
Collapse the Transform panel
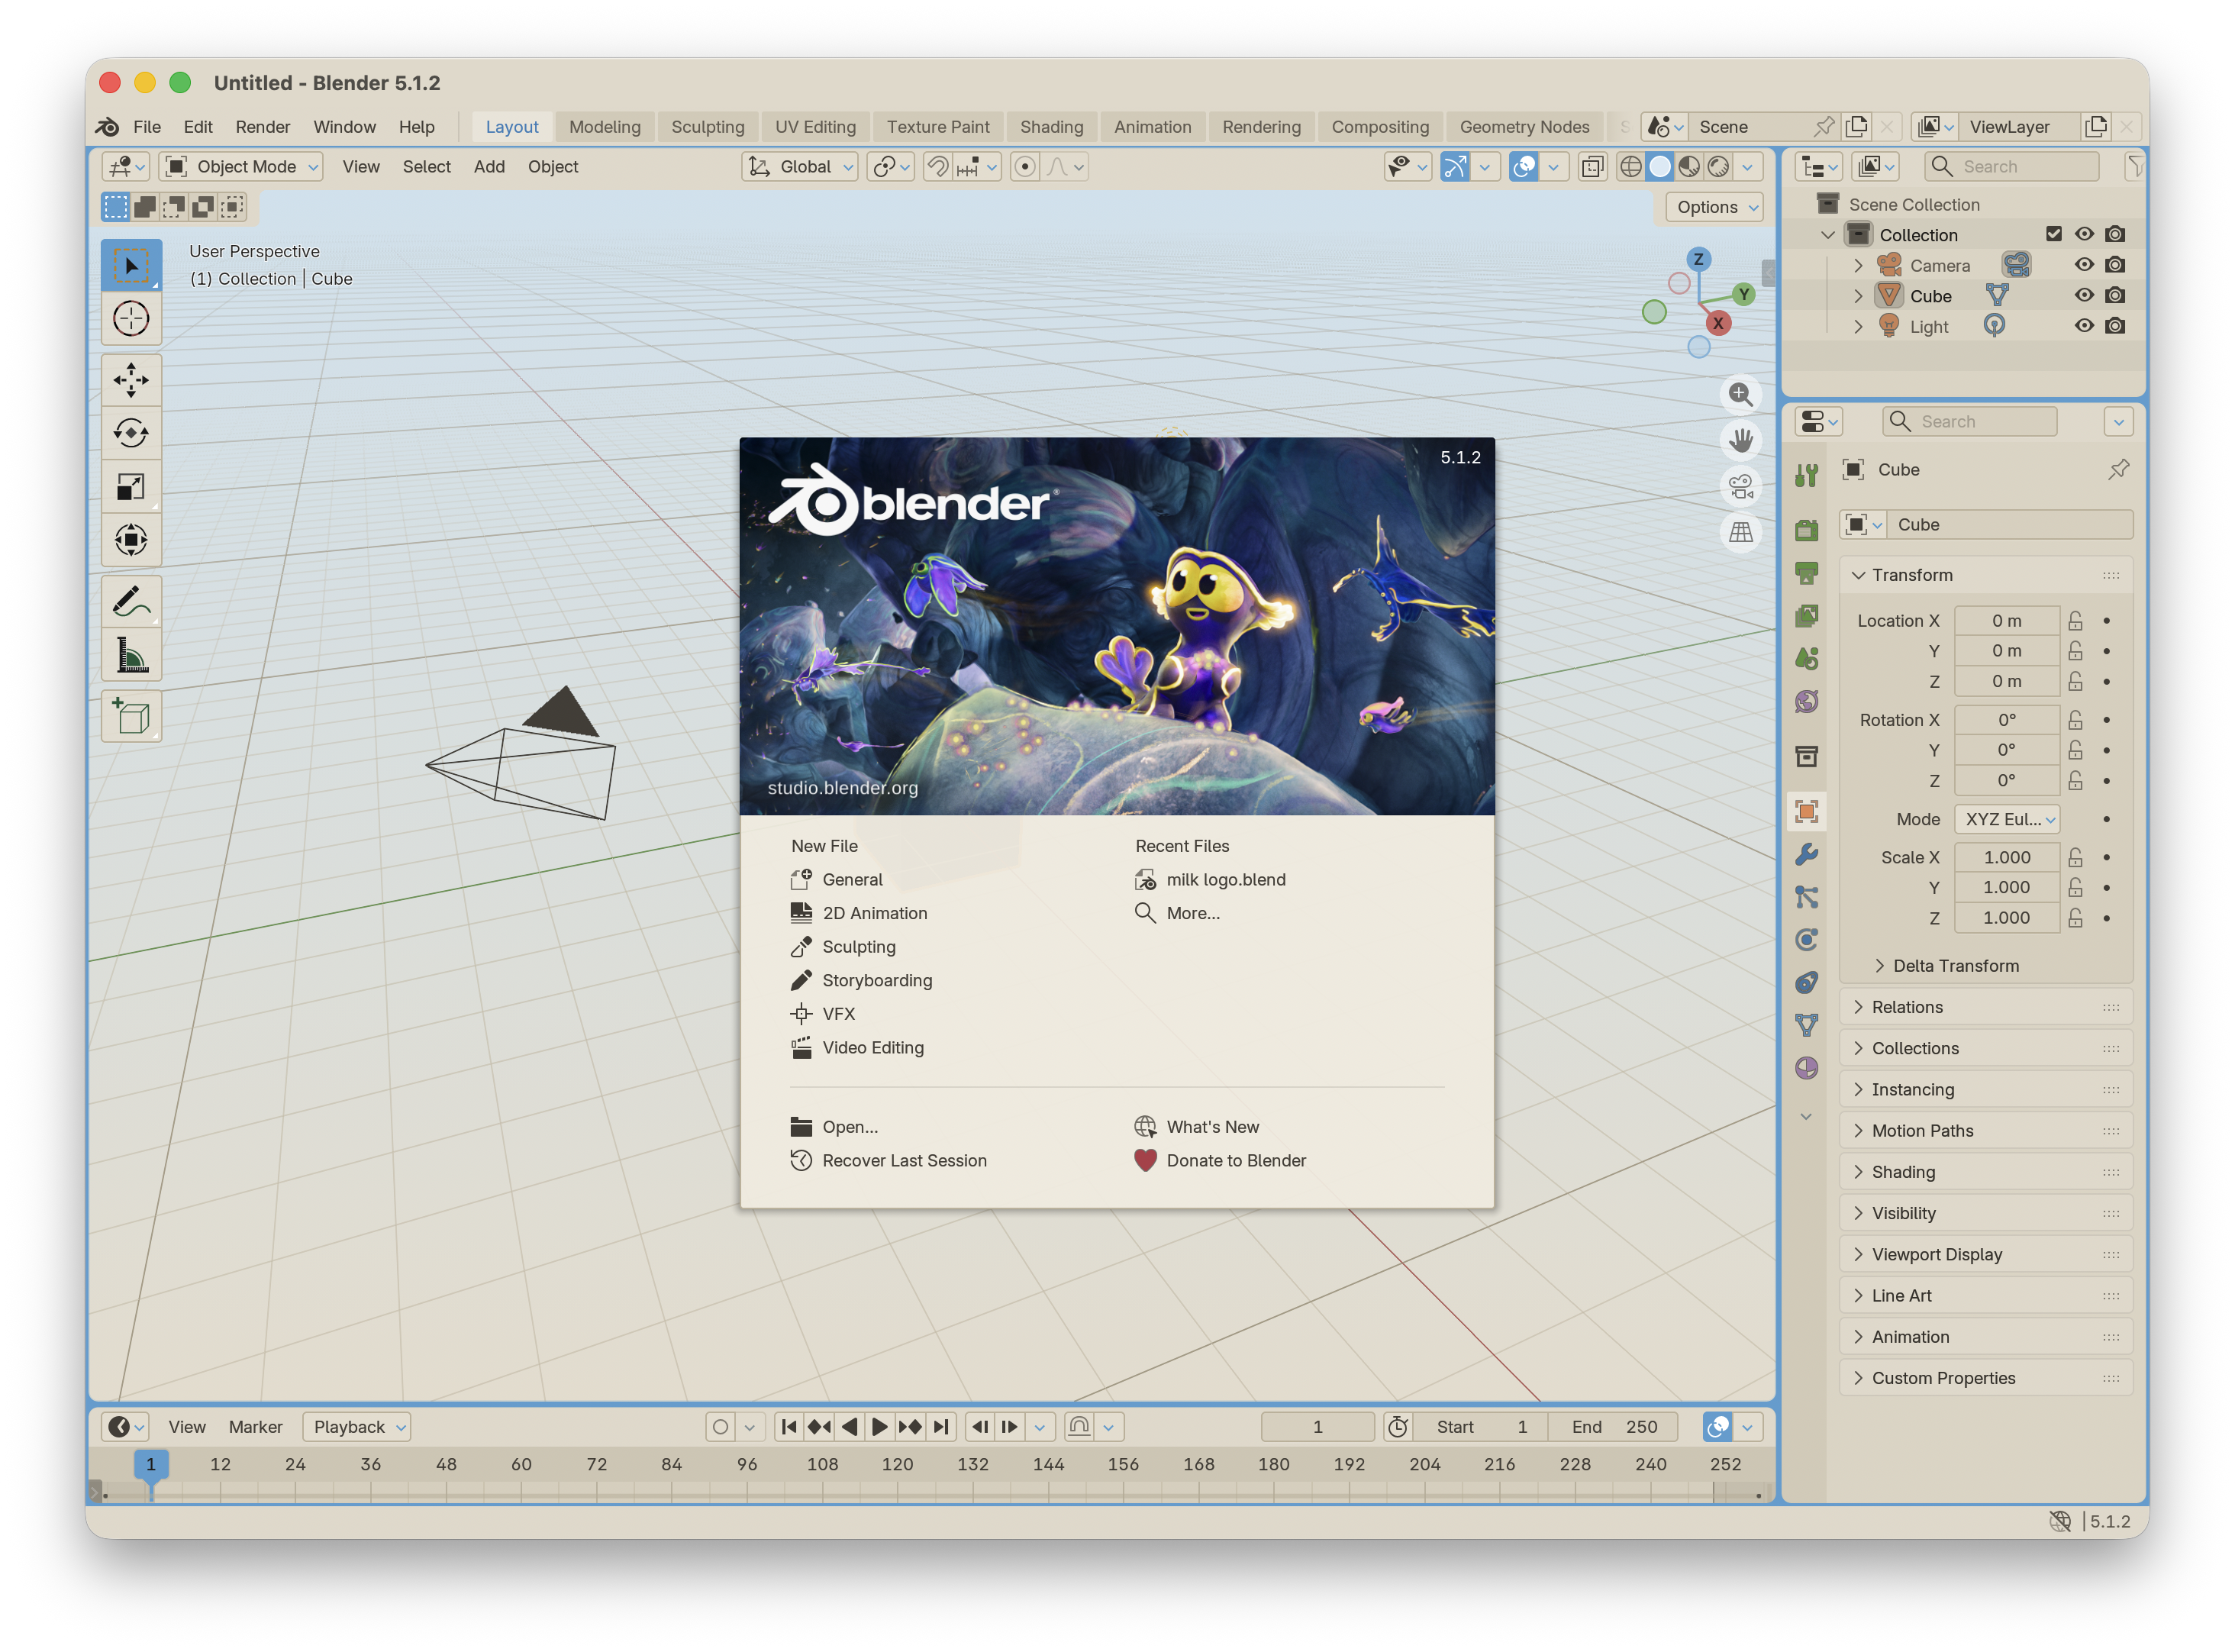(x=1985, y=575)
